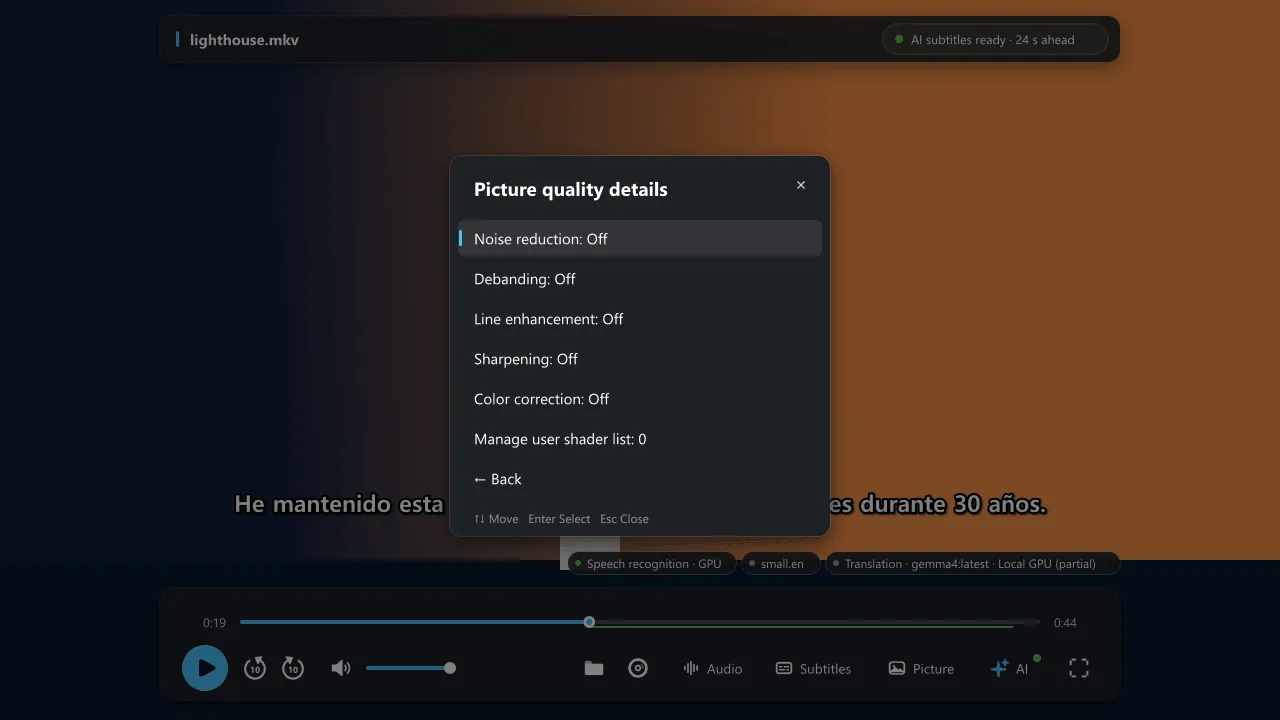
Task: Skip forward 10 seconds icon
Action: pyautogui.click(x=293, y=668)
